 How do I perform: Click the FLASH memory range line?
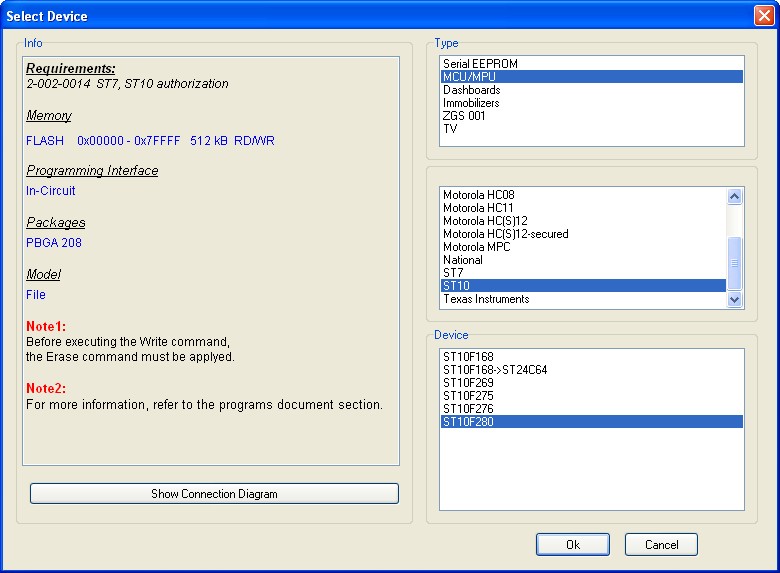click(x=150, y=141)
